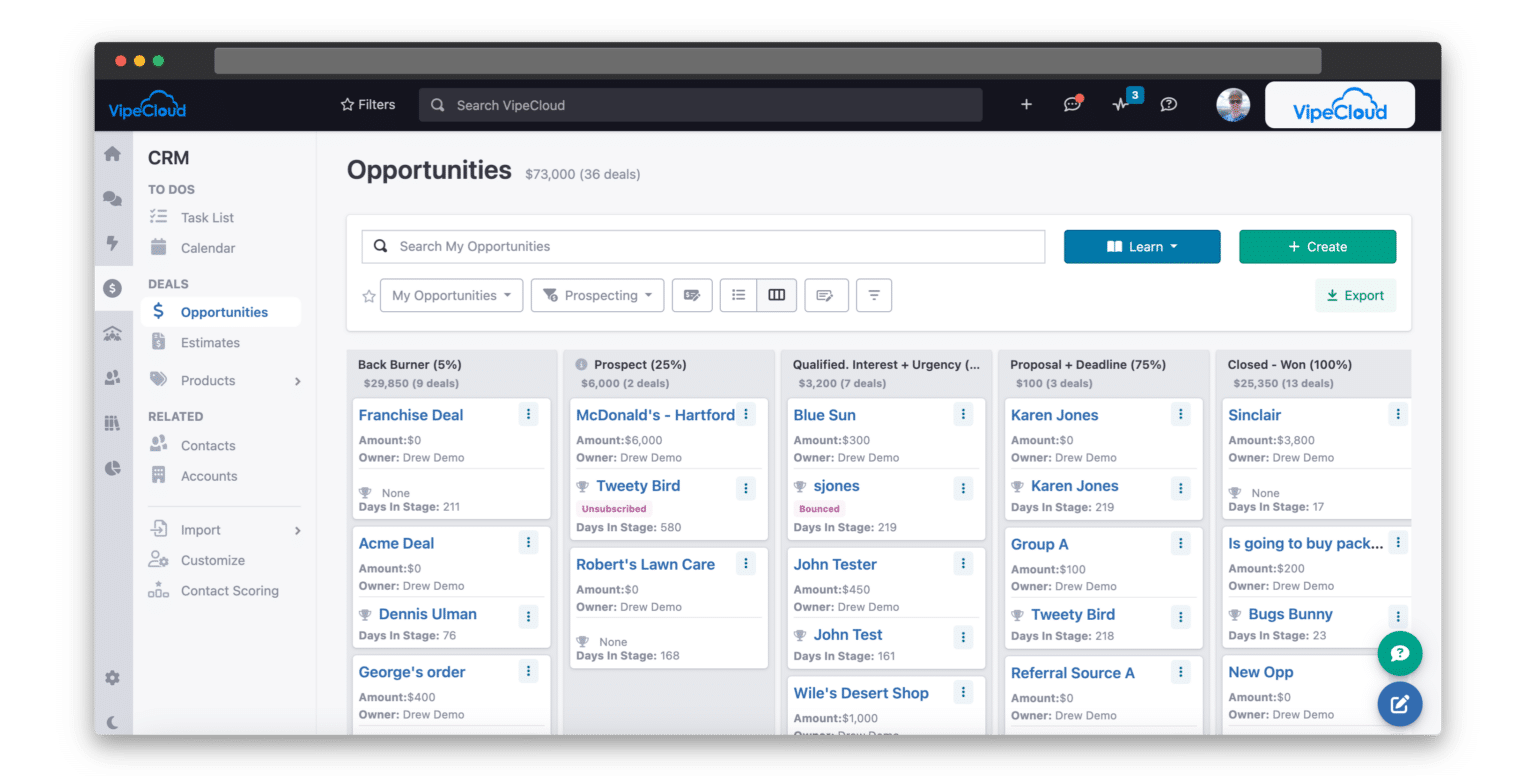The height and width of the screenshot is (777, 1536).
Task: Click the plus icon in the top bar
Action: (x=1026, y=104)
